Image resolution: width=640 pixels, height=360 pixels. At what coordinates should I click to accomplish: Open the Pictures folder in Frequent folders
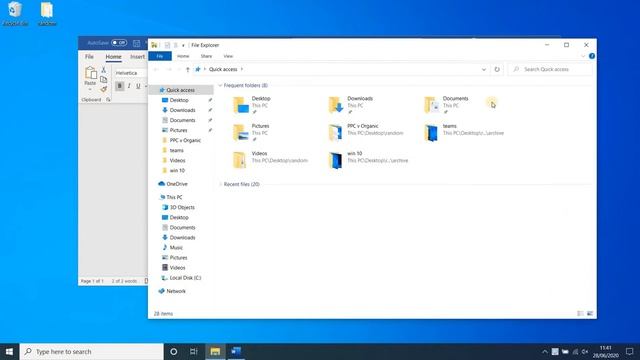click(x=251, y=133)
